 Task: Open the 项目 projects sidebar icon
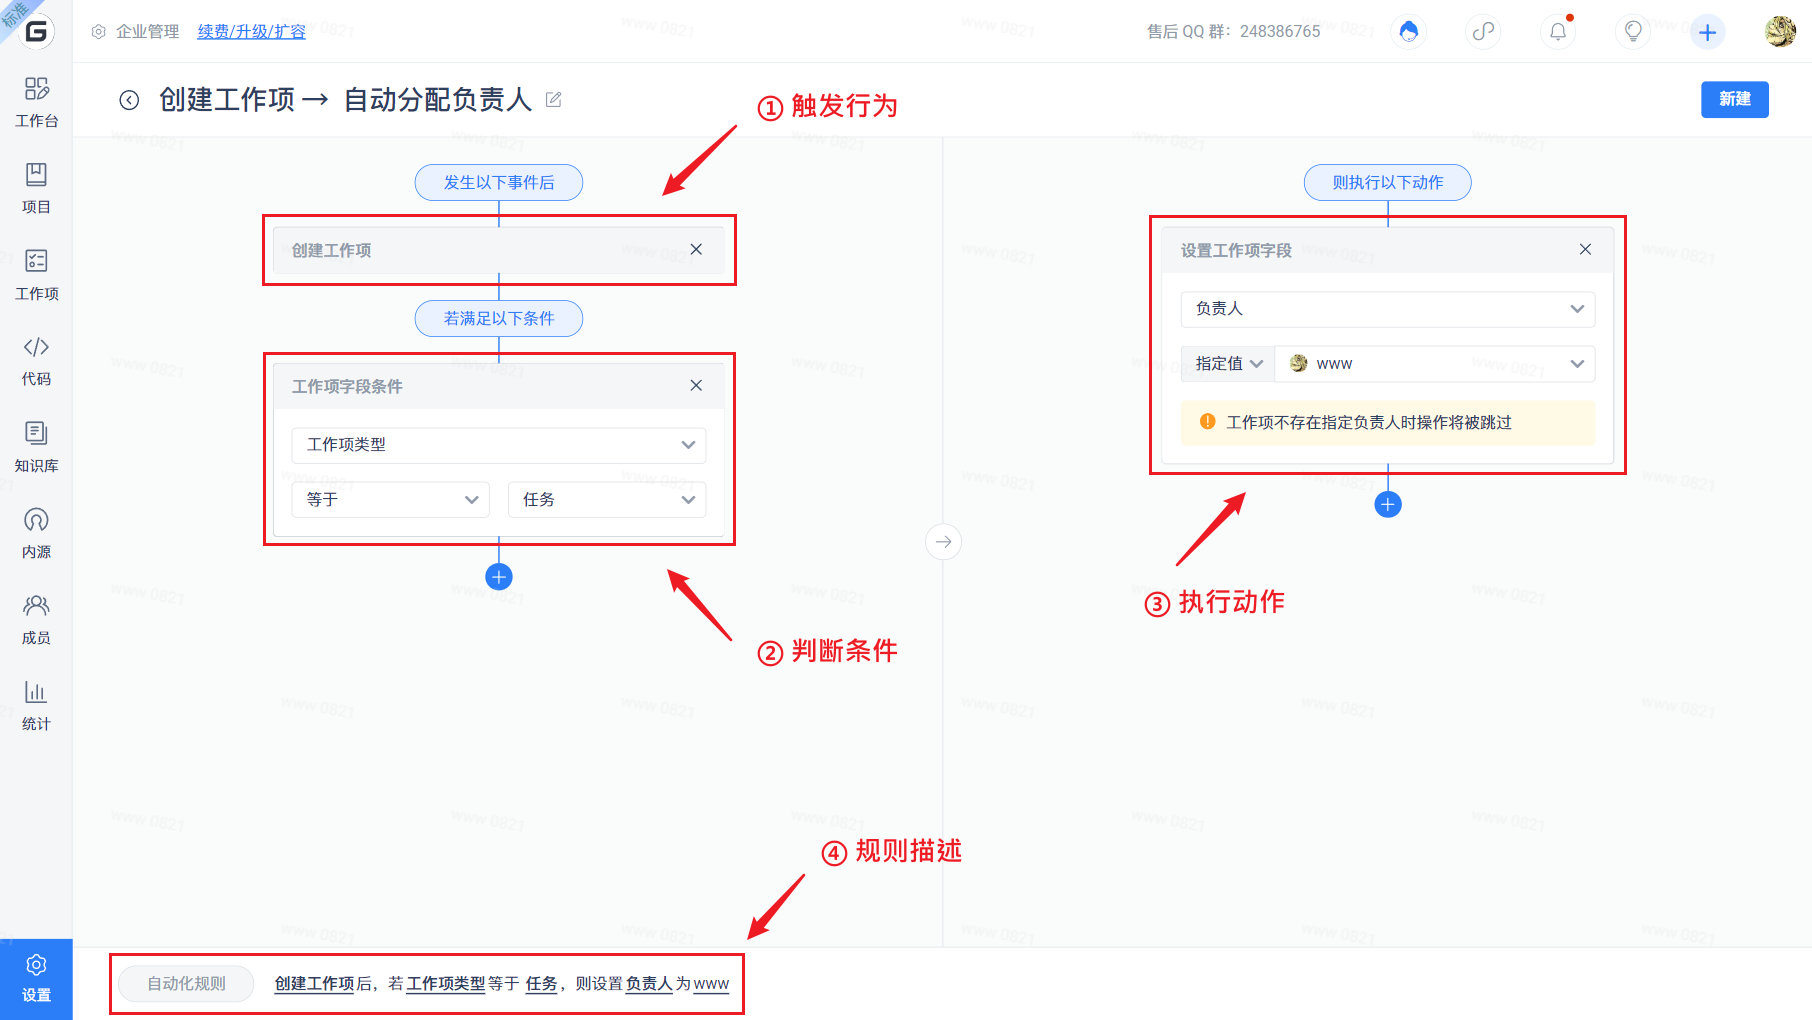[x=36, y=189]
